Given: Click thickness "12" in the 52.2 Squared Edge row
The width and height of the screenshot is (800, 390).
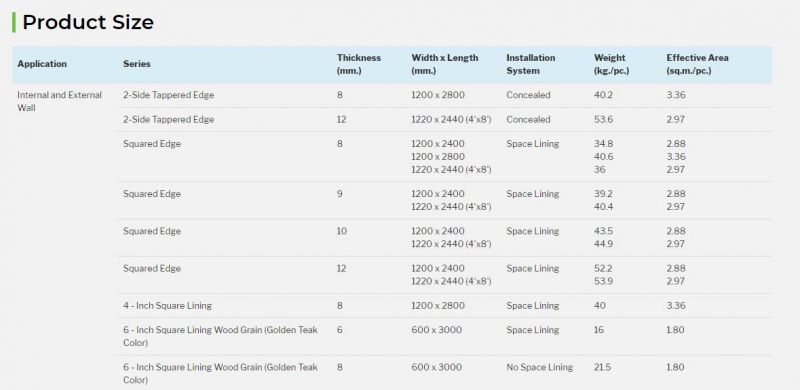Looking at the screenshot, I should 341,269.
